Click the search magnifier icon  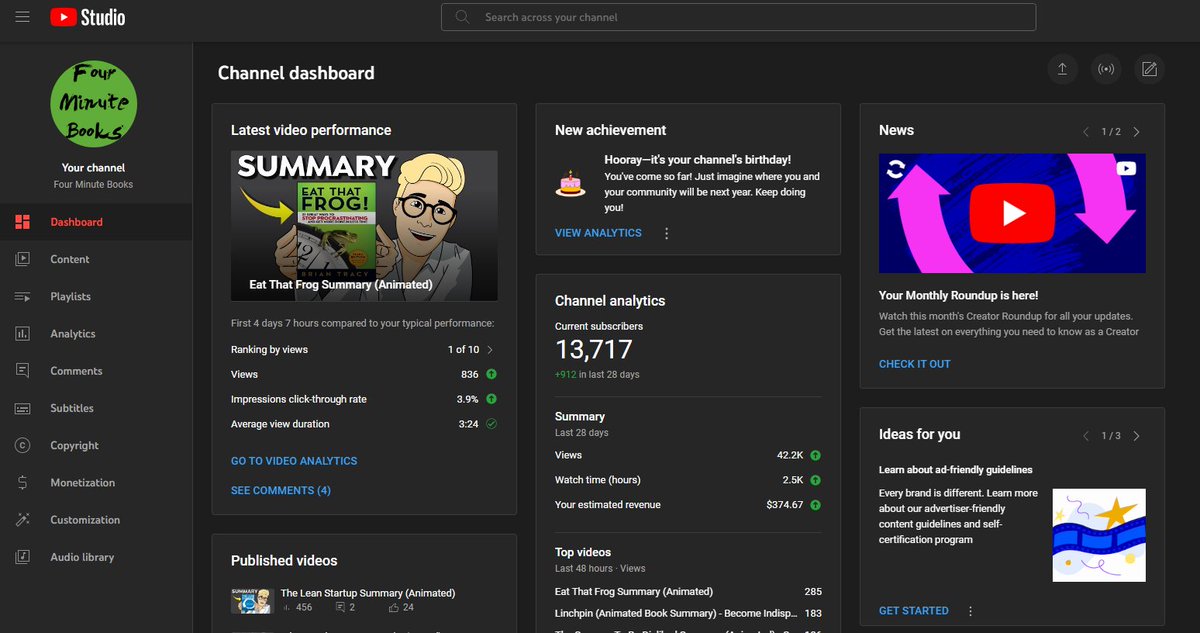[x=462, y=17]
